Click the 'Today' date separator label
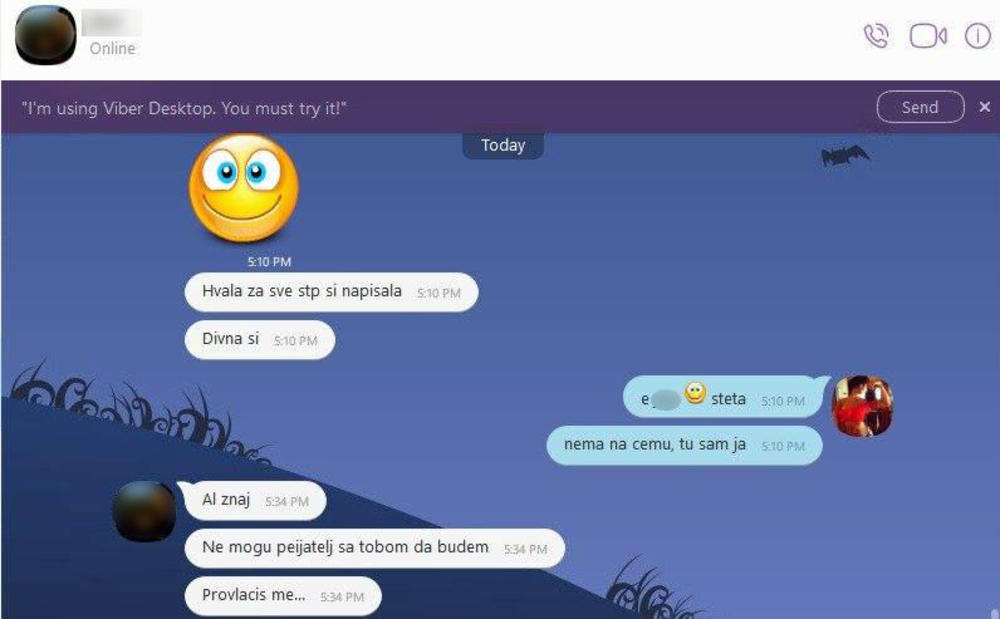The width and height of the screenshot is (1000, 619). 503,145
